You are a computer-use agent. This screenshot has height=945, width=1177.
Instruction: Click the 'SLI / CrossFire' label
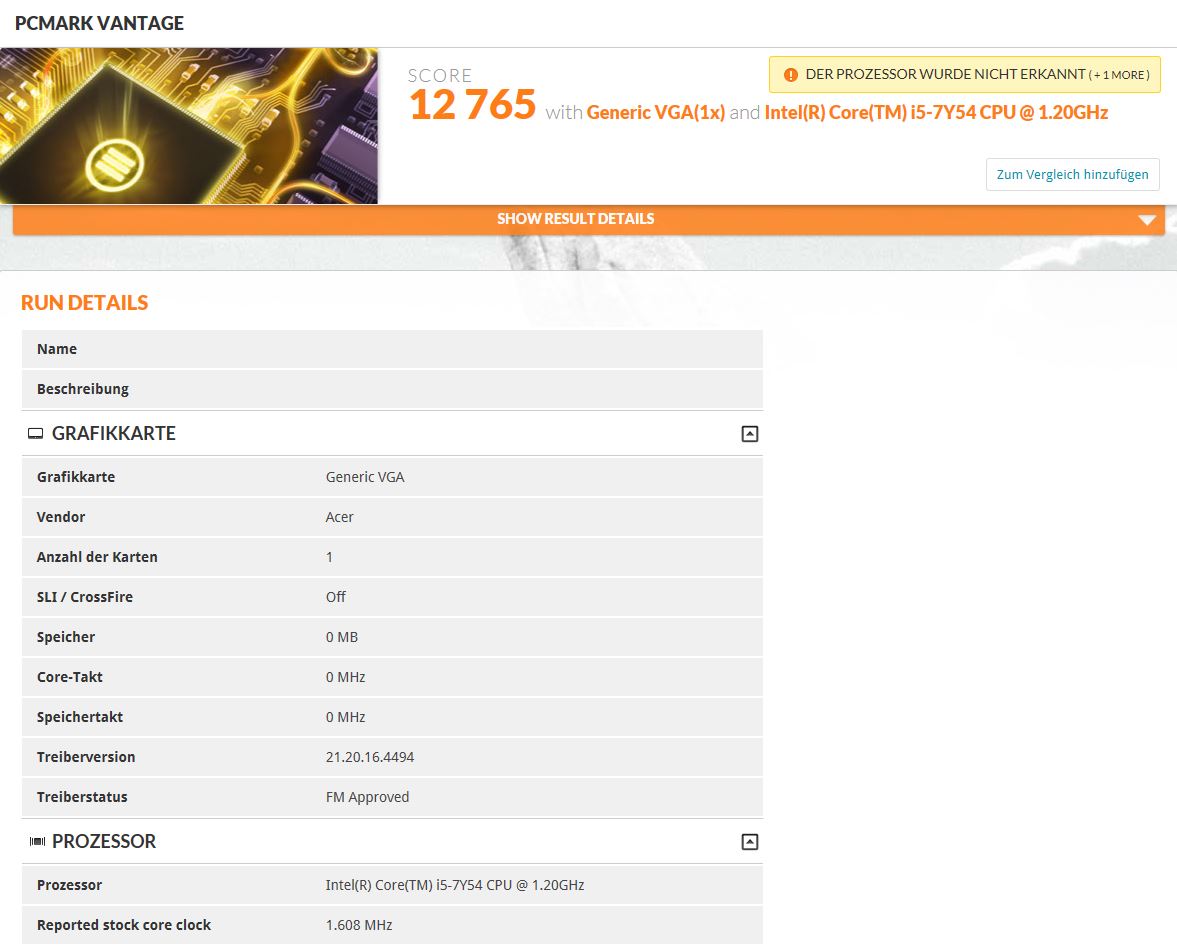[x=85, y=597]
